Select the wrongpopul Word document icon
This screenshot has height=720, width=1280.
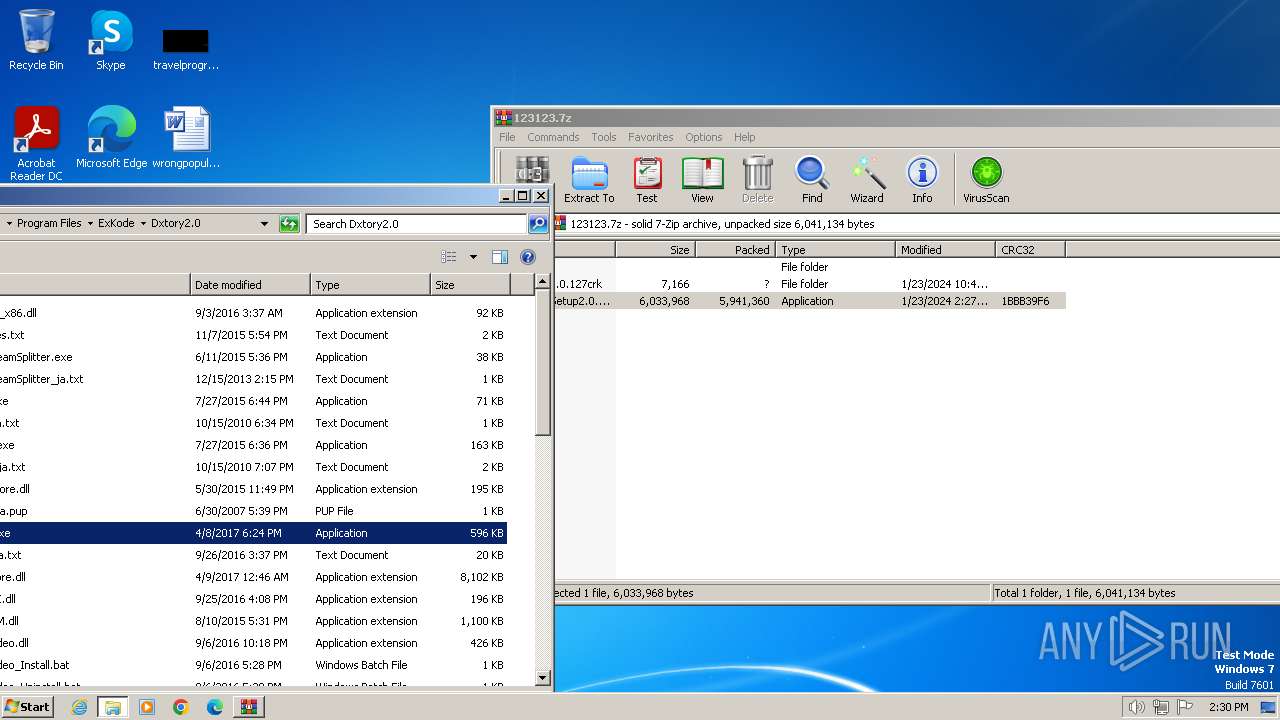coord(186,138)
